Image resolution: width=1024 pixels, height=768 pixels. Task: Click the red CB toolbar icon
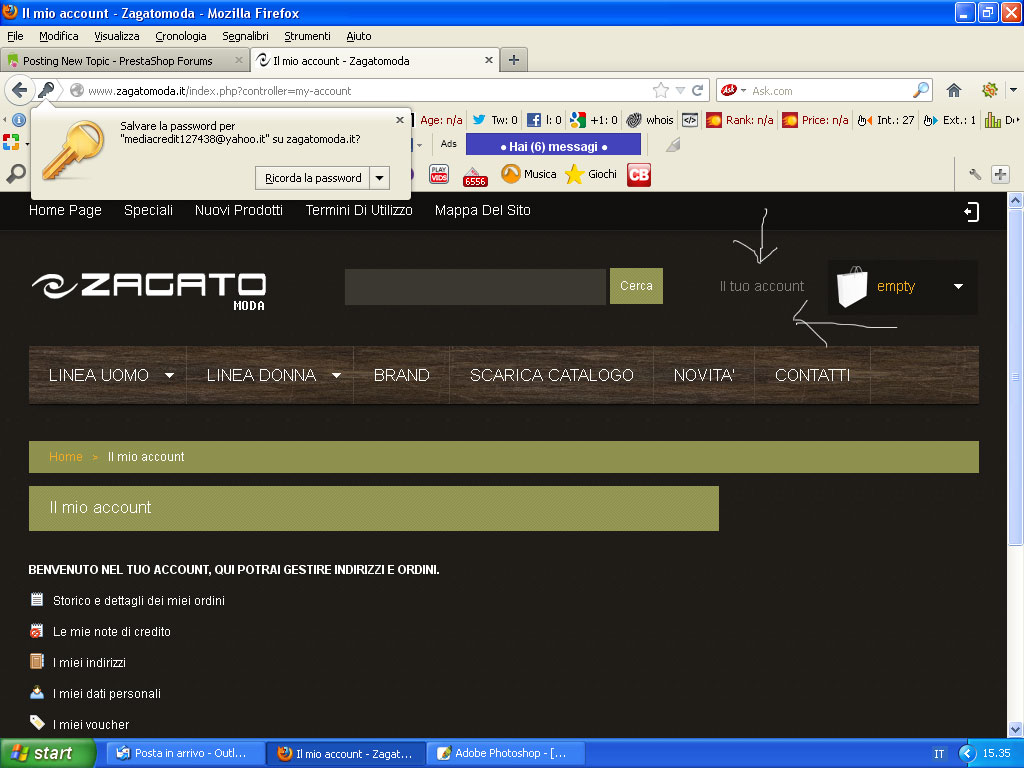click(639, 174)
